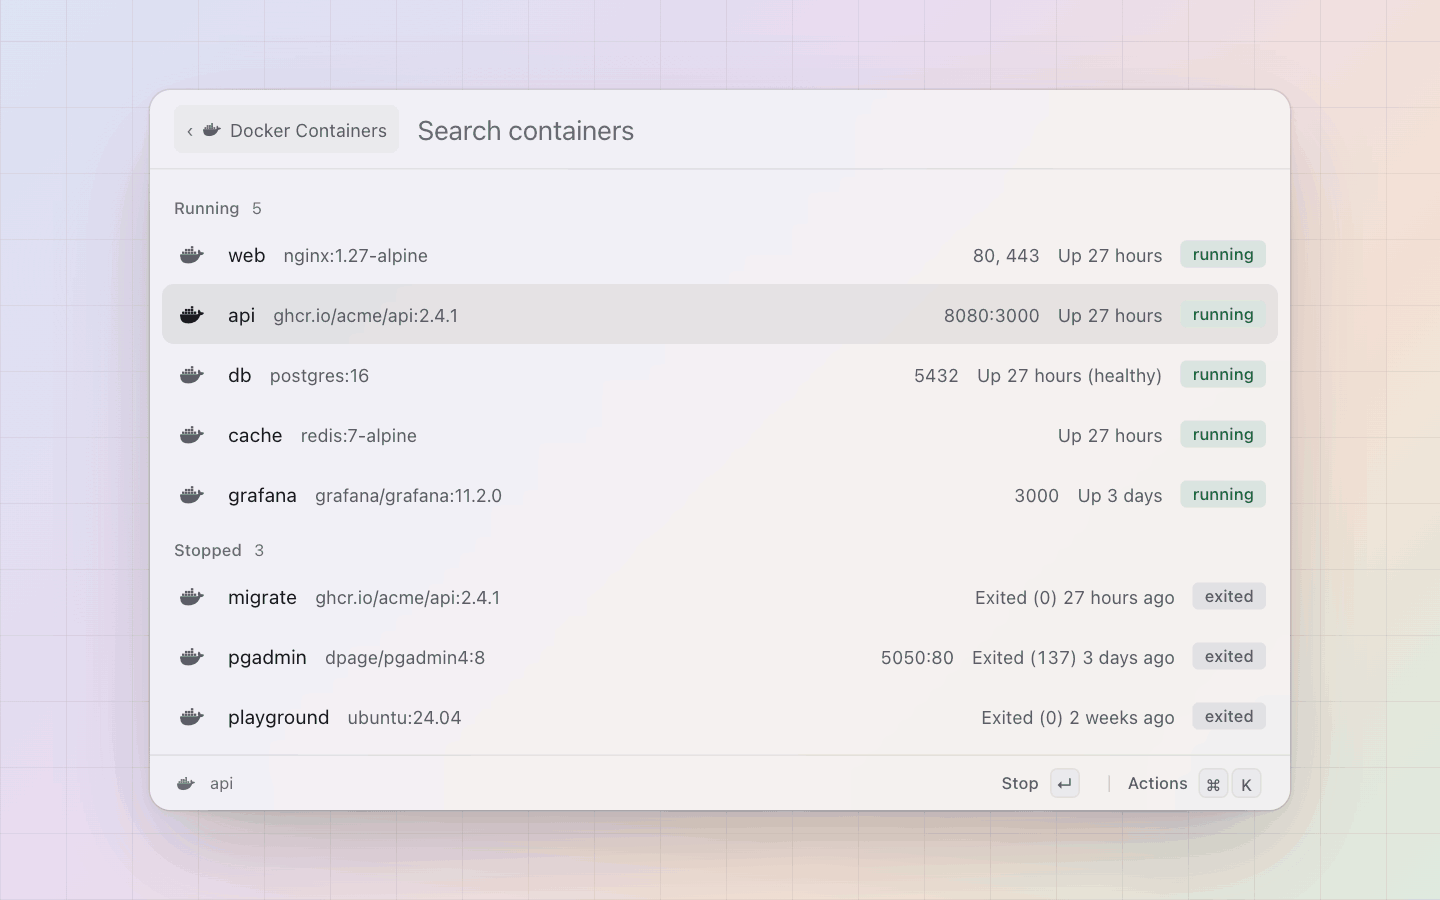
Task: Click running badge on web row
Action: 1223,254
